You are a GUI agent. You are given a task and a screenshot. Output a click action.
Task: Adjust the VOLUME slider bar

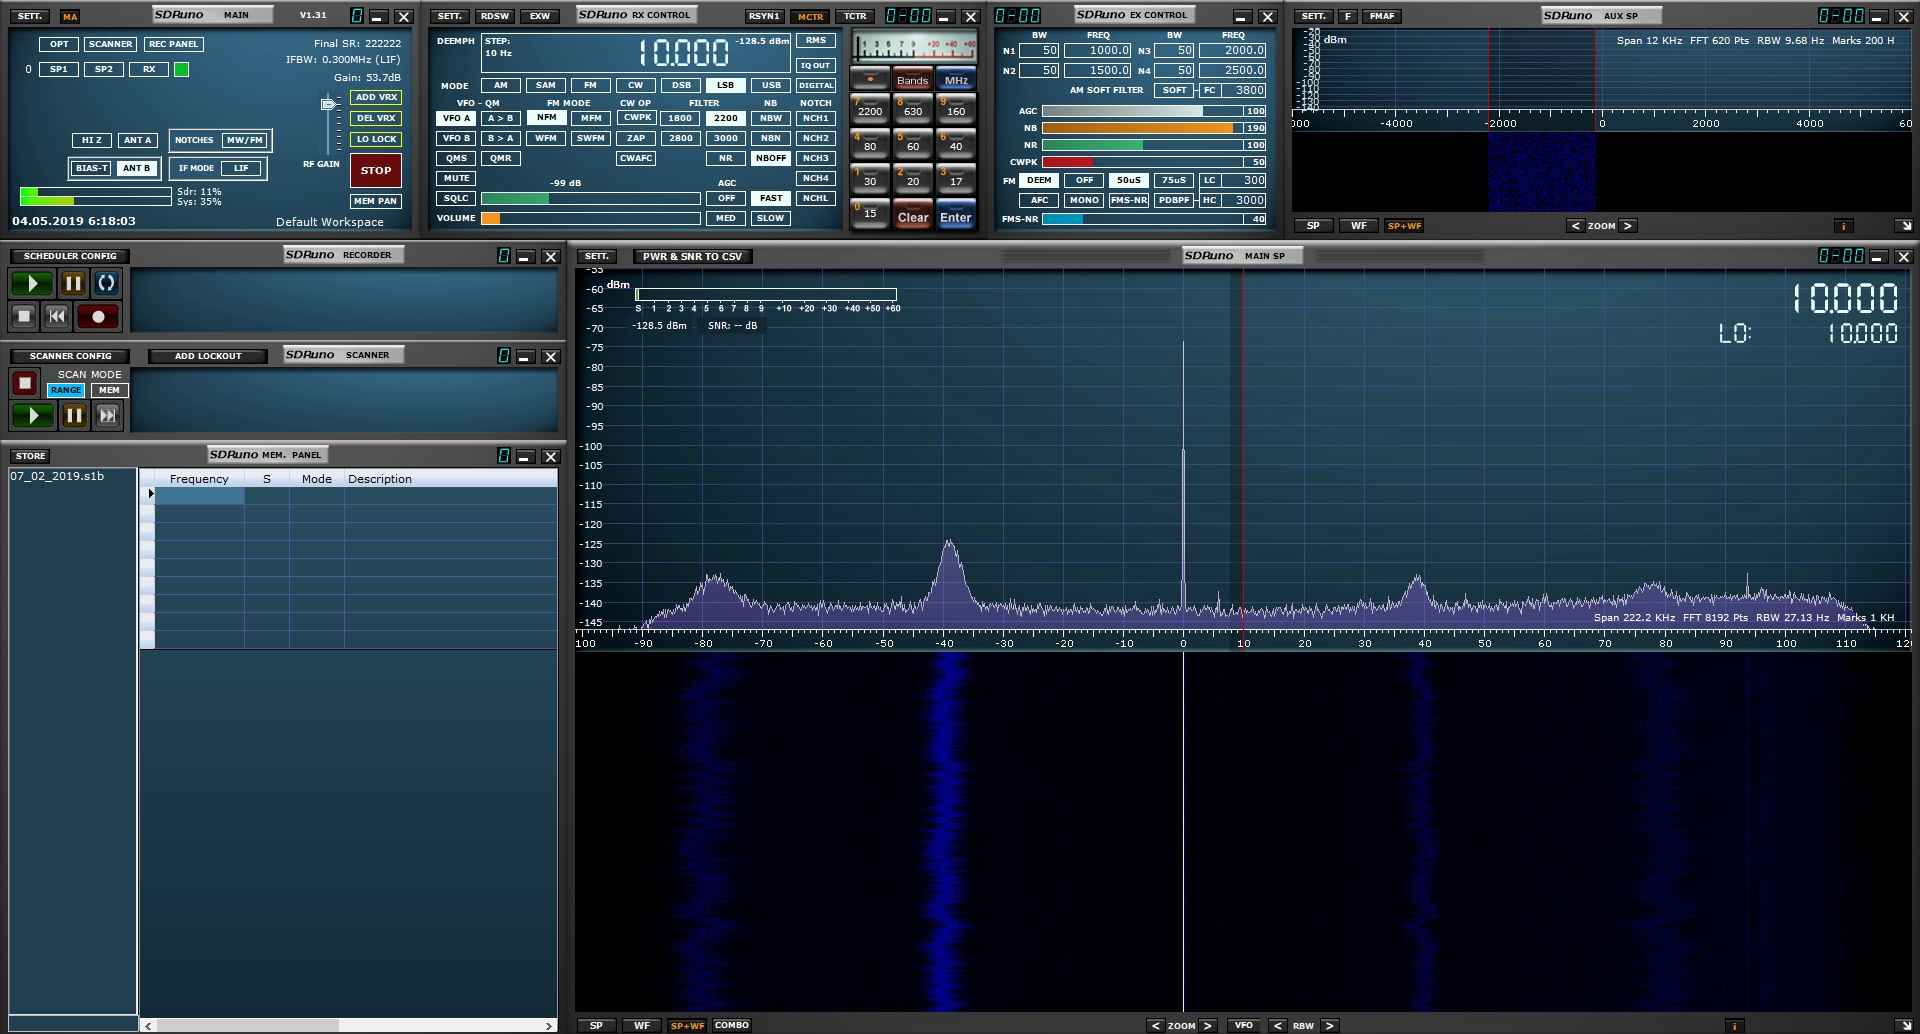(x=591, y=218)
